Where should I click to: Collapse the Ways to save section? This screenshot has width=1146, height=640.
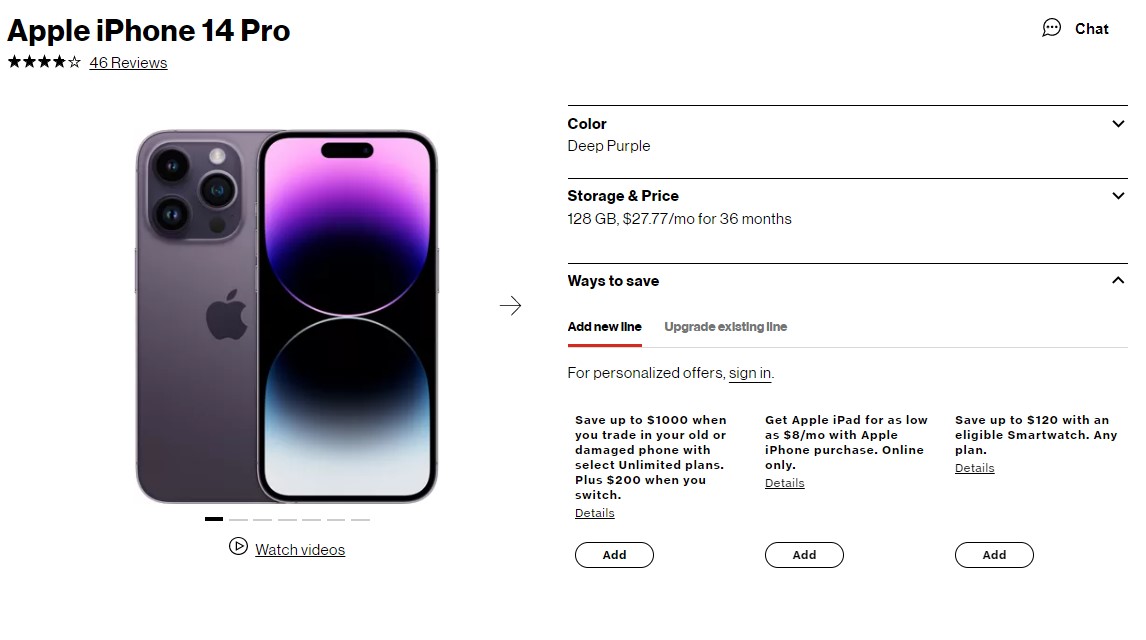tap(1118, 281)
